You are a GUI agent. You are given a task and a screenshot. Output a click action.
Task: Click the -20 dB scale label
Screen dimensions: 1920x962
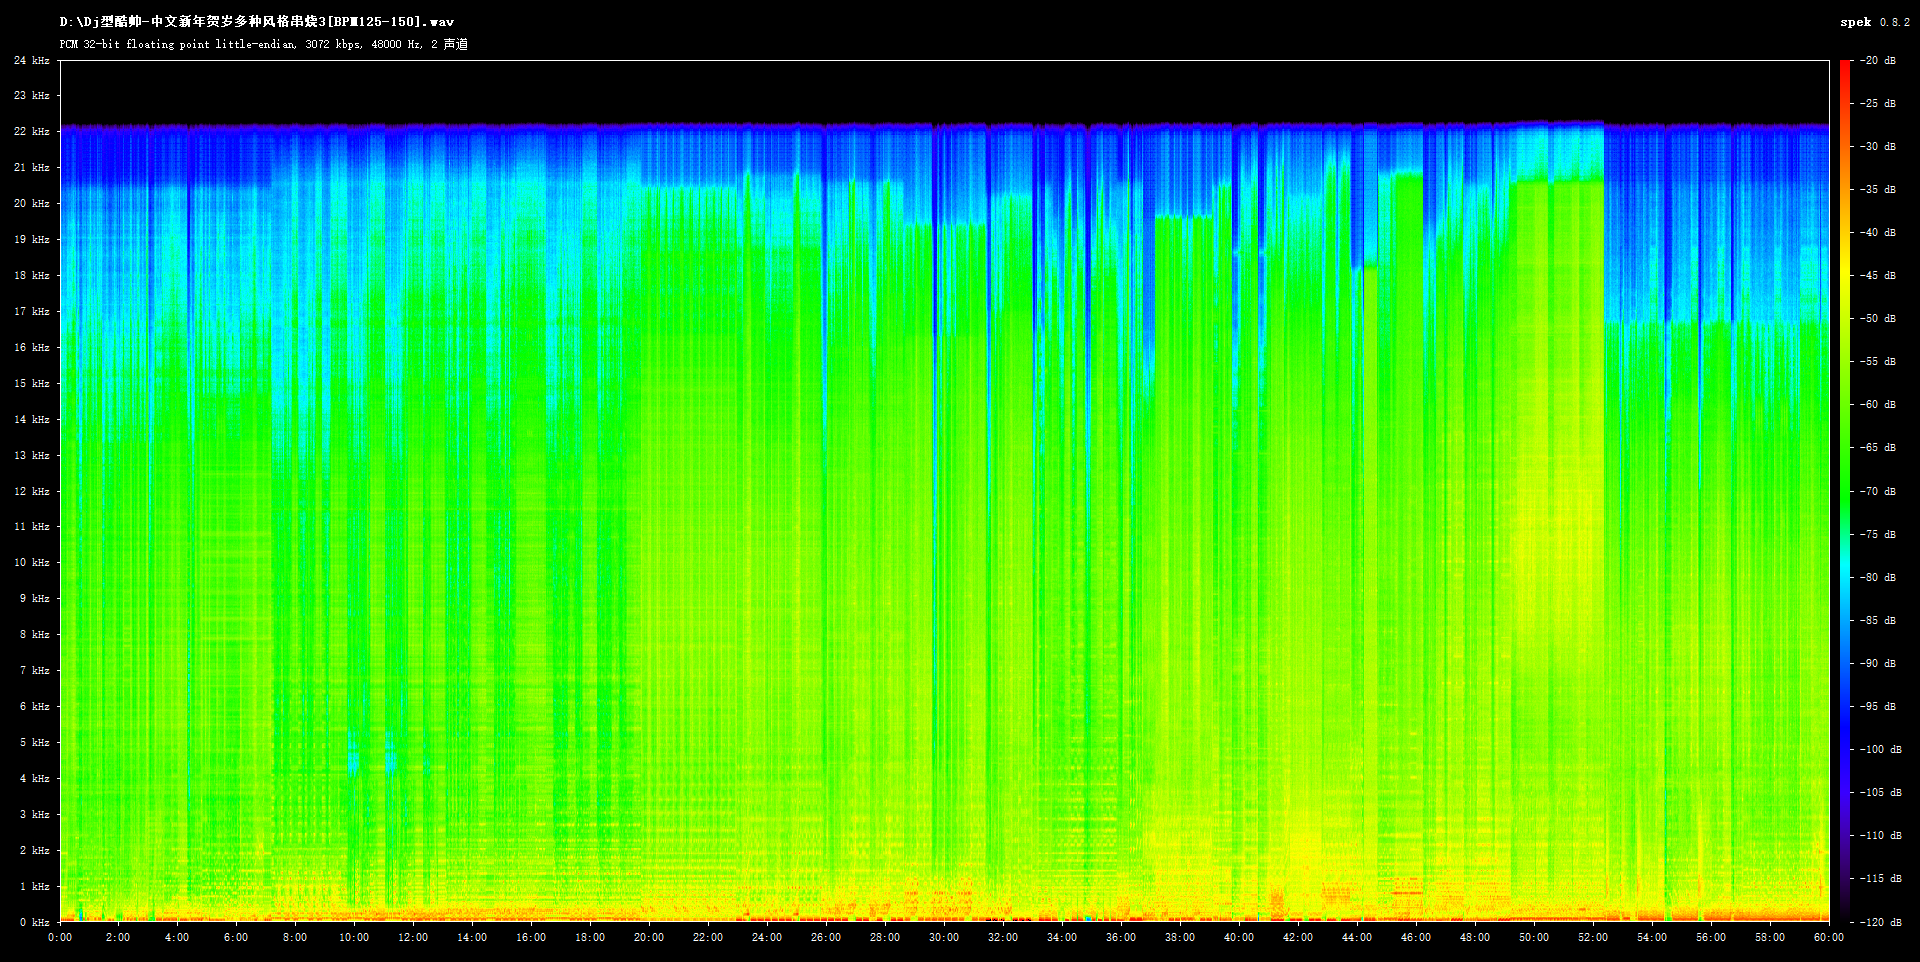1877,61
